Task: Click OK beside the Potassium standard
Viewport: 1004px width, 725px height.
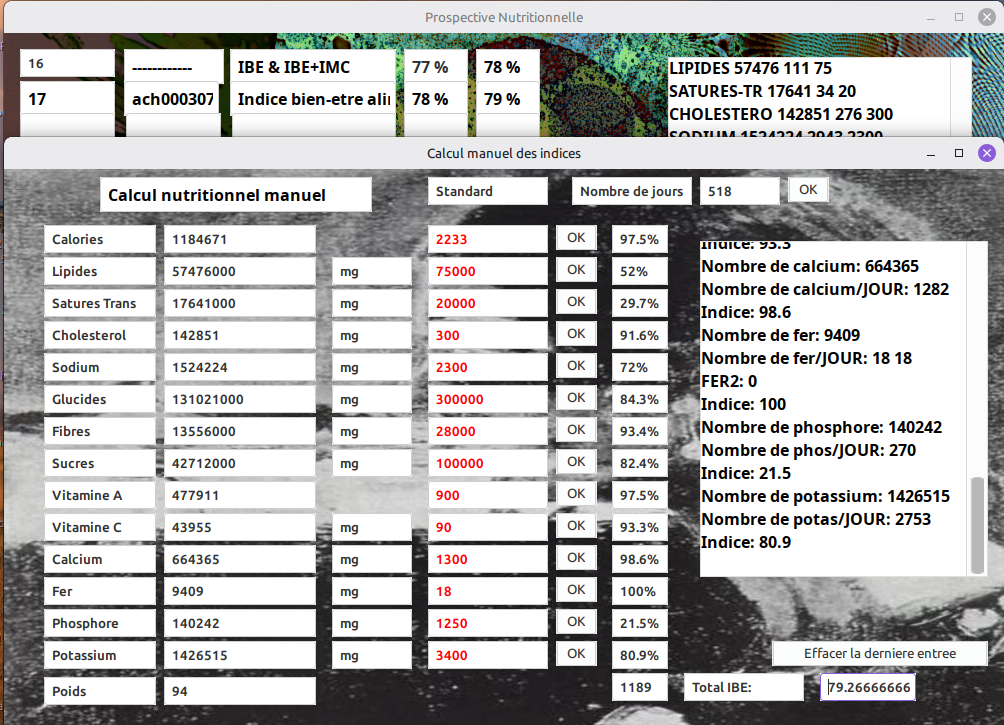Action: point(576,654)
